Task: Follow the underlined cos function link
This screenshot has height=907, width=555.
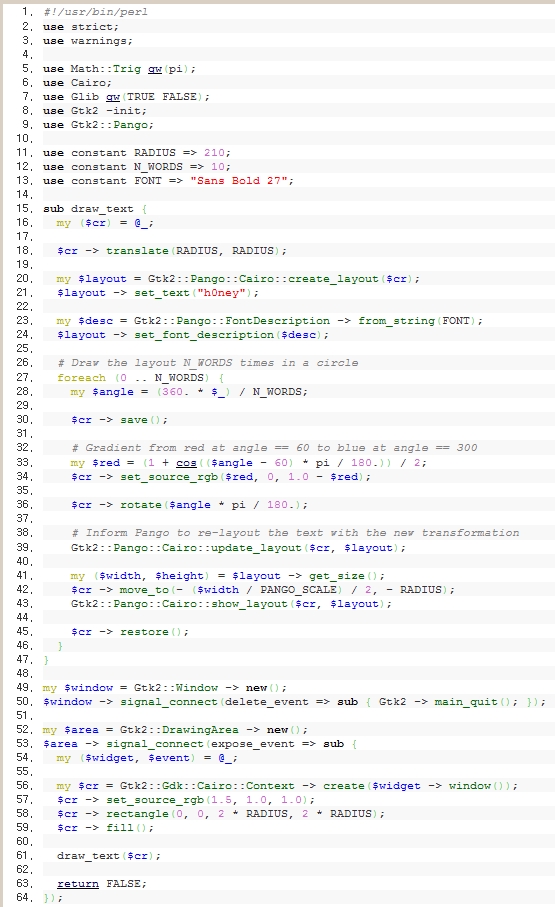Action: point(186,463)
